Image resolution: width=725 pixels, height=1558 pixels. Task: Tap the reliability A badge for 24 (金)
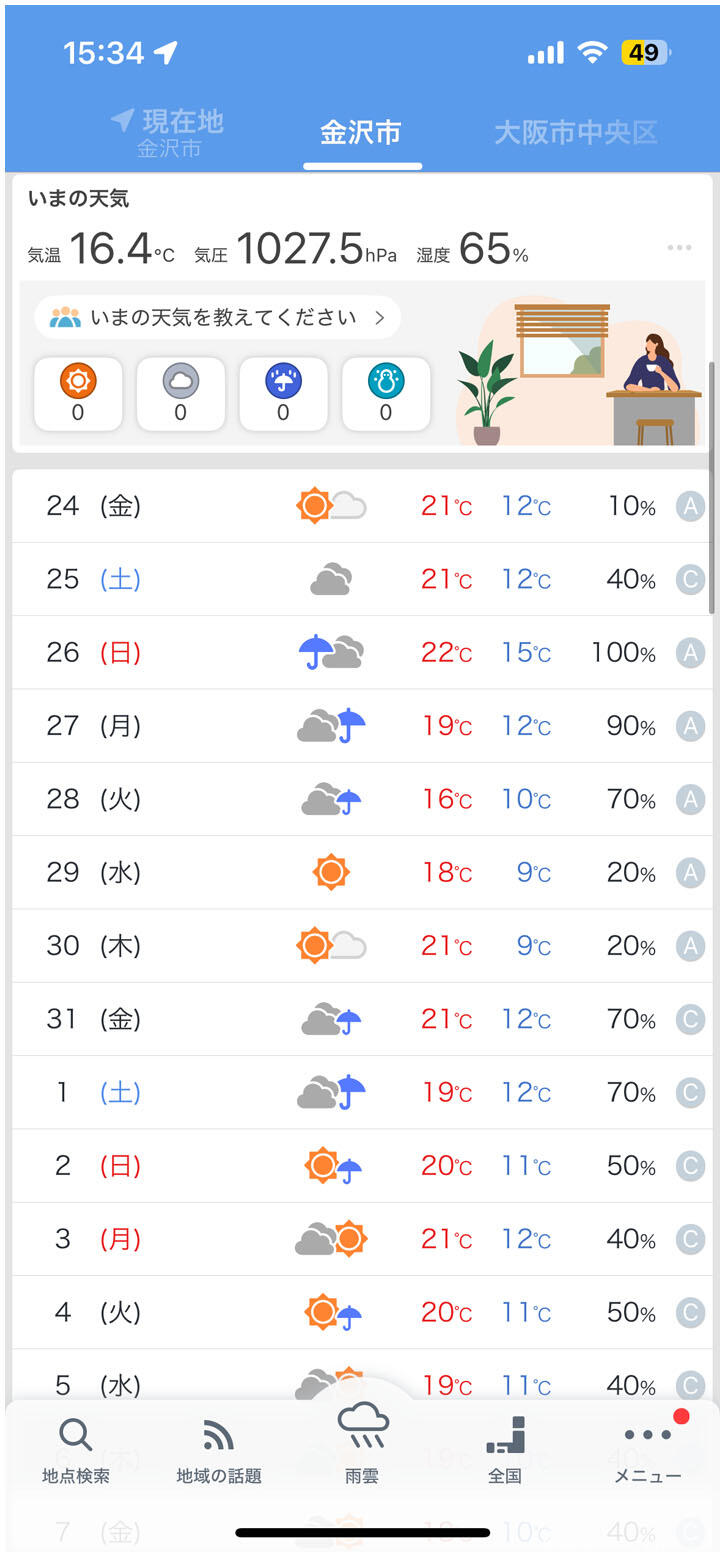(x=690, y=506)
